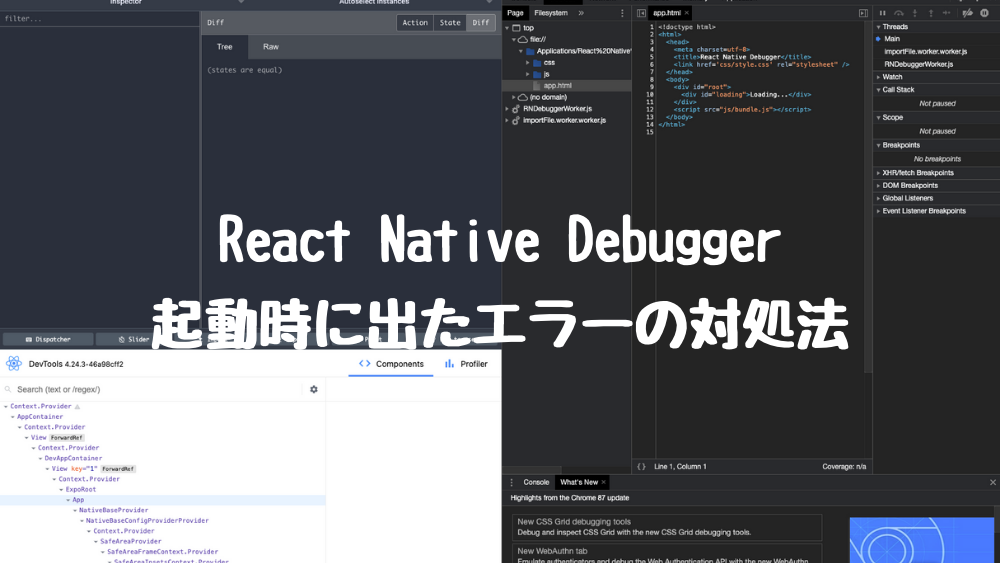Click the React logo in DevTools
This screenshot has width=1000, height=563.
[x=13, y=364]
